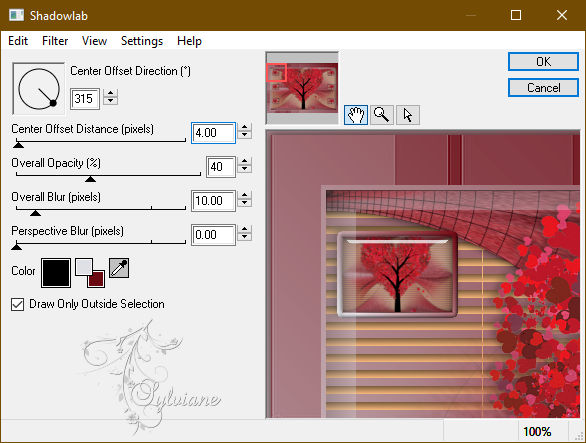Screen dimensions: 586x443
Task: Select the hand pan tool
Action: pyautogui.click(x=355, y=115)
